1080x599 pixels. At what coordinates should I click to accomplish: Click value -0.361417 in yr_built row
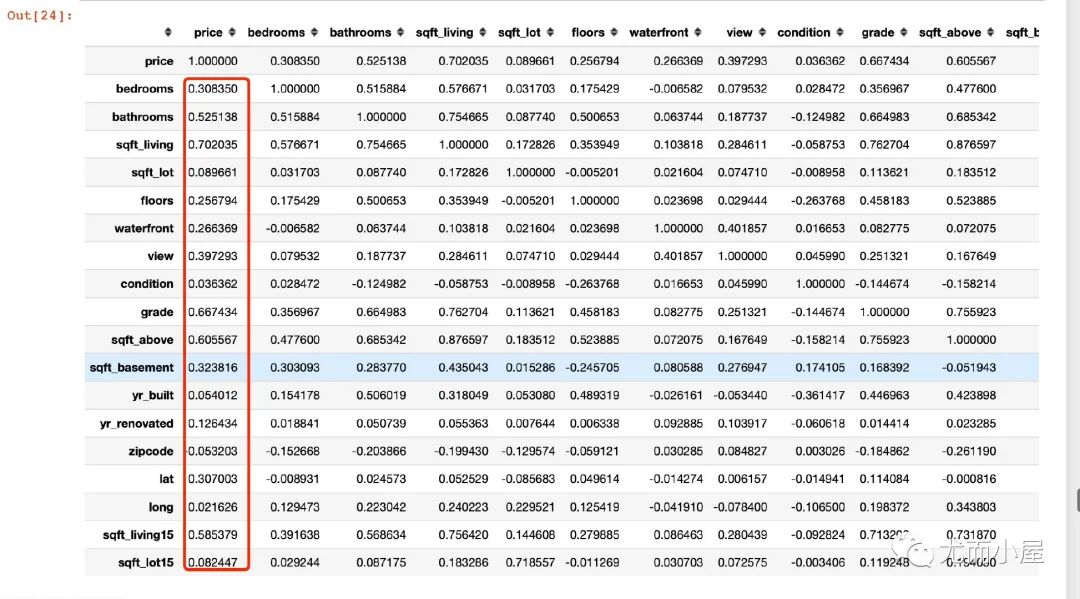[x=818, y=395]
